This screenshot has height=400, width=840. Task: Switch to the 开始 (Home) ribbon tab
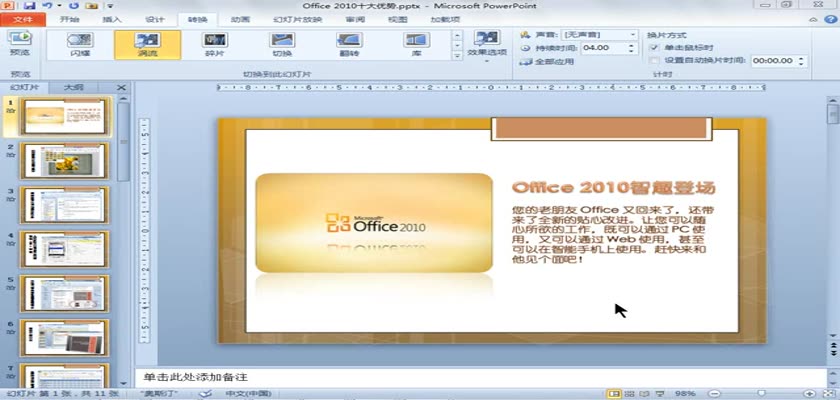pyautogui.click(x=69, y=20)
